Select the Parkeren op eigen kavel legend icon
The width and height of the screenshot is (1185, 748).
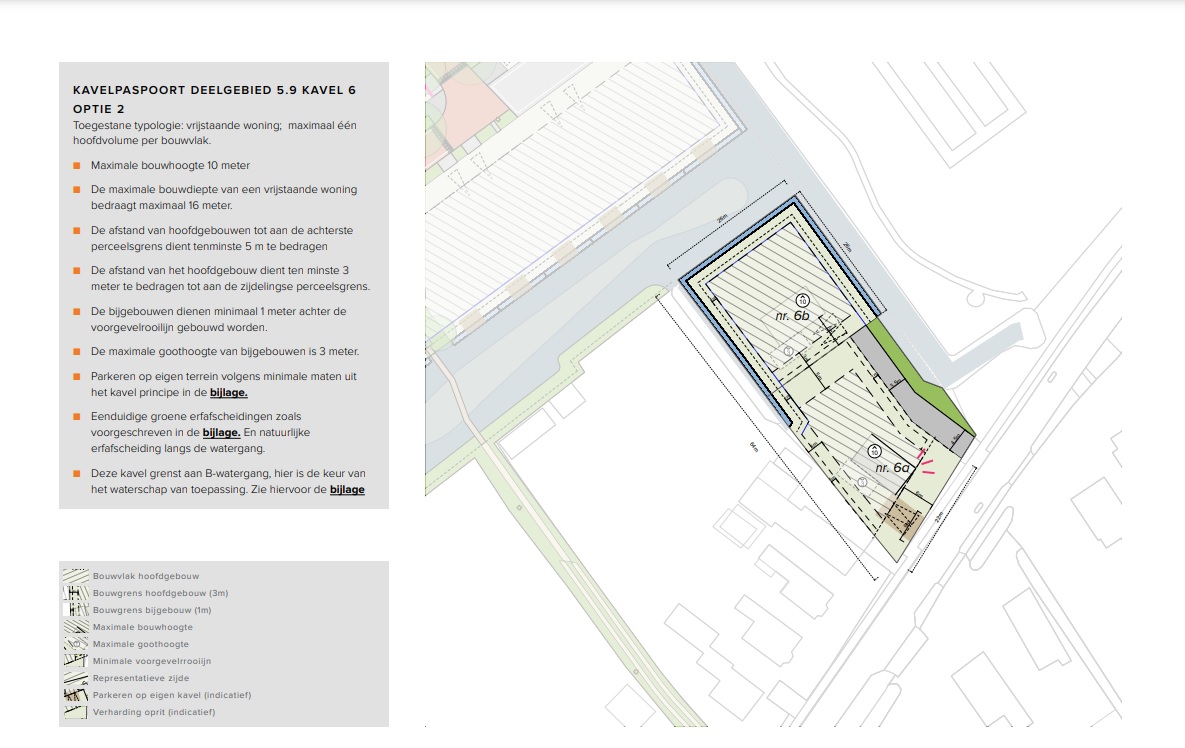[x=76, y=695]
